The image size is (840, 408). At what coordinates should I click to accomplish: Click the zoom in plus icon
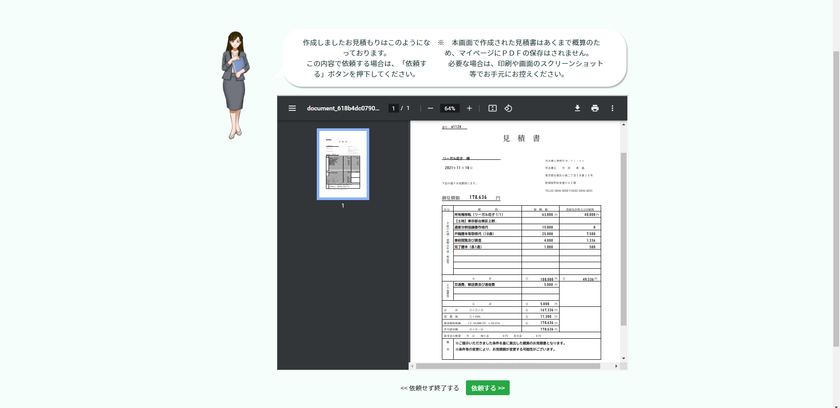(x=469, y=108)
